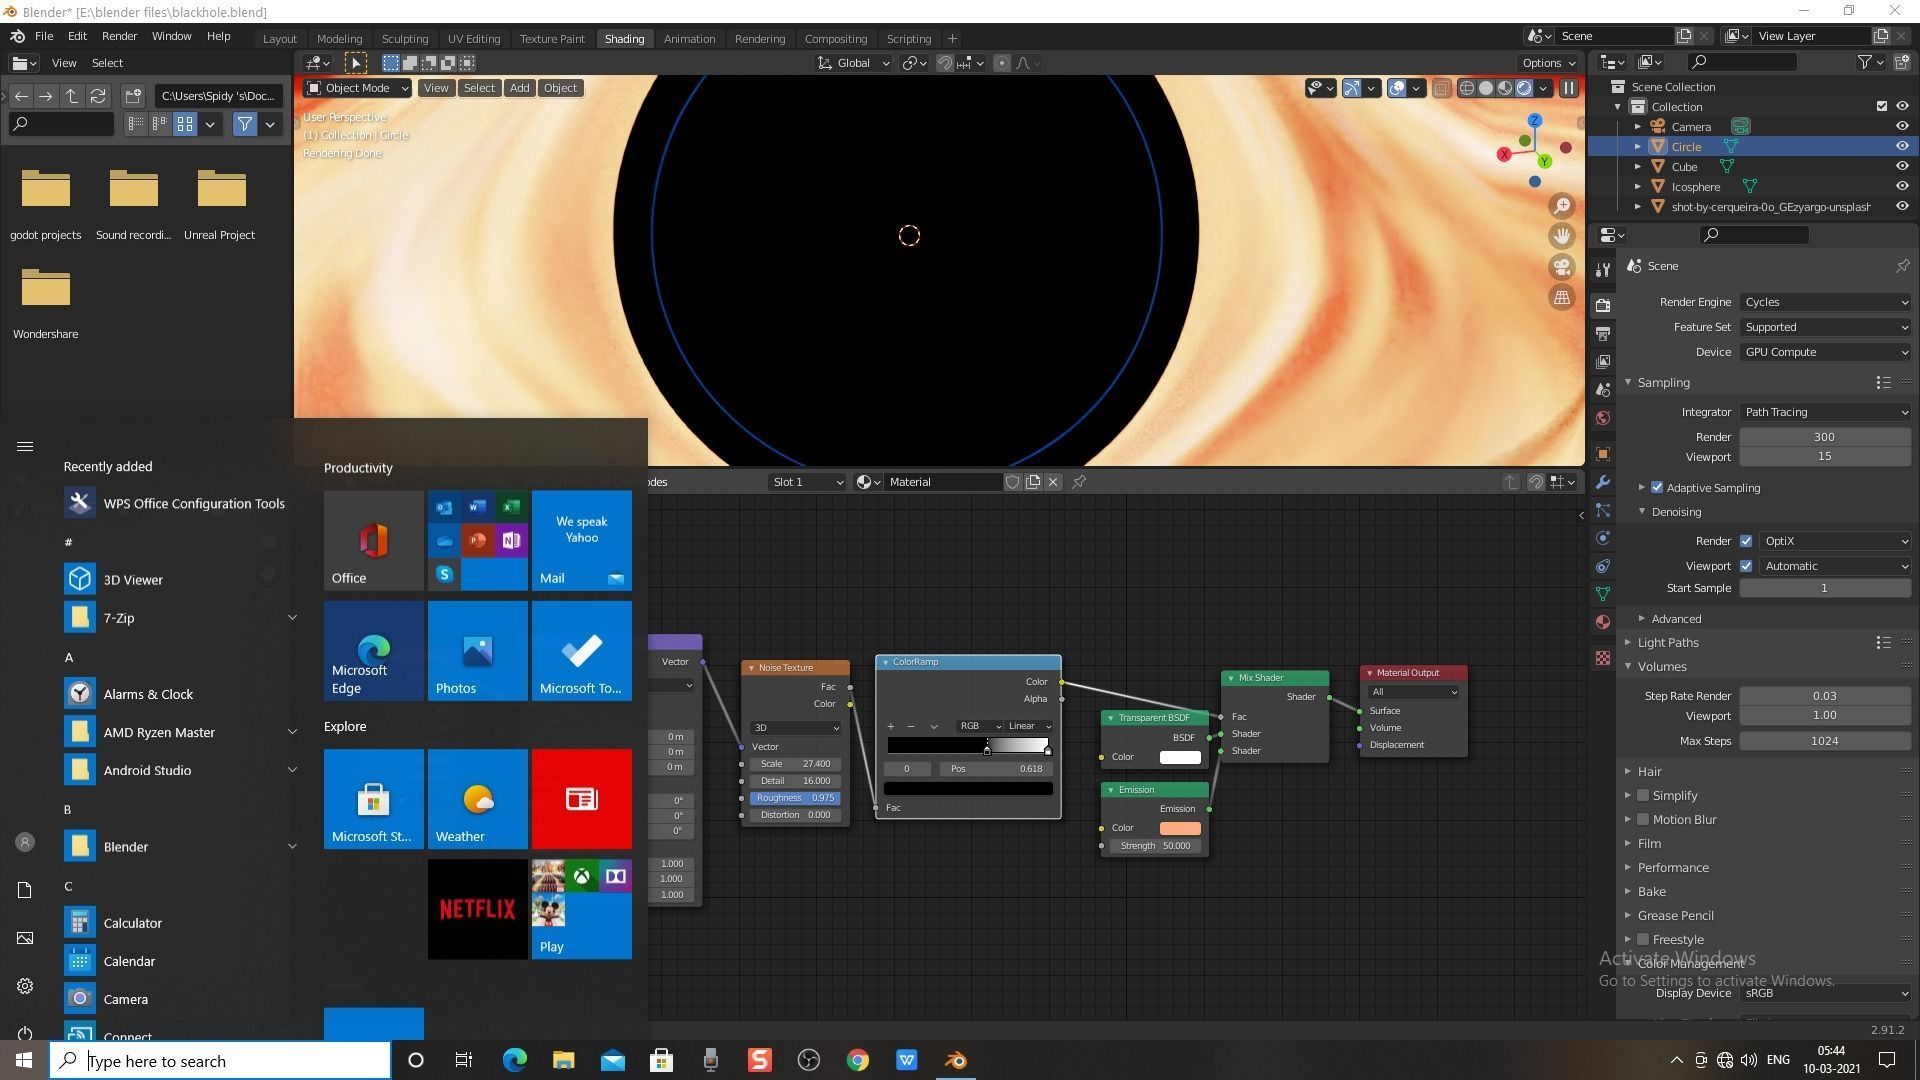Open the View Layer properties tab
This screenshot has height=1080, width=1920.
pyautogui.click(x=1603, y=361)
